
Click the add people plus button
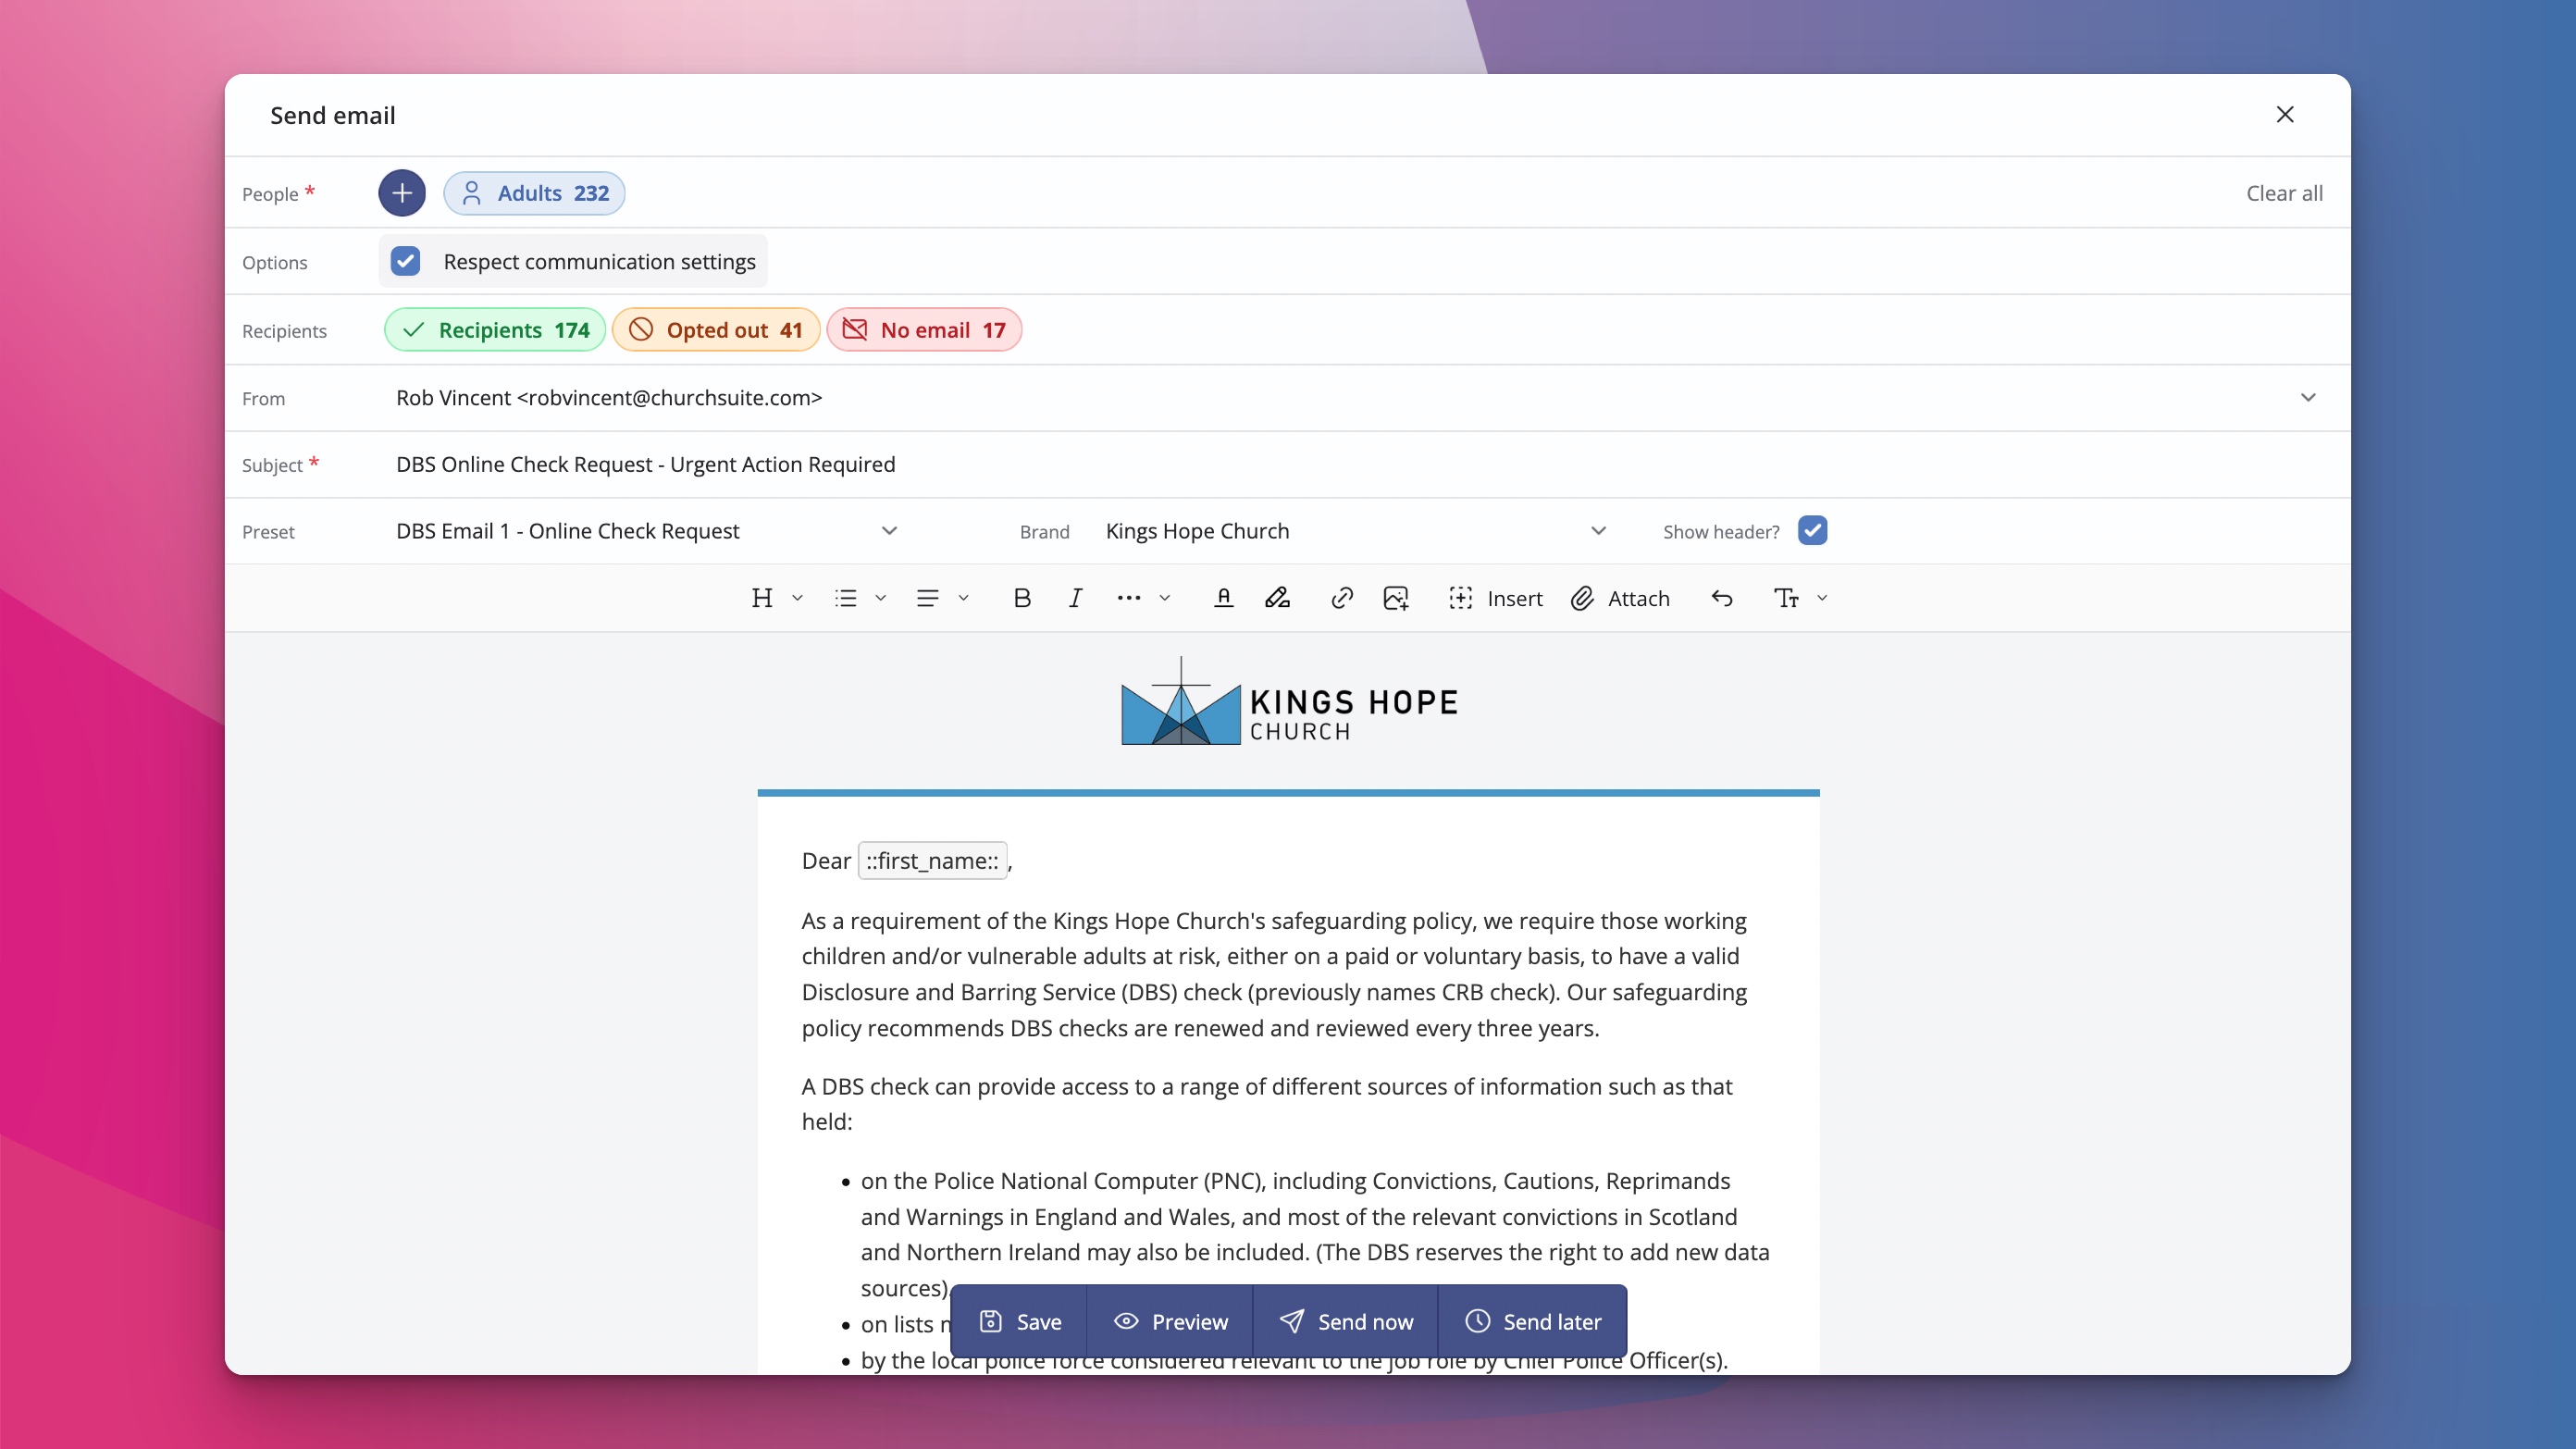click(402, 193)
